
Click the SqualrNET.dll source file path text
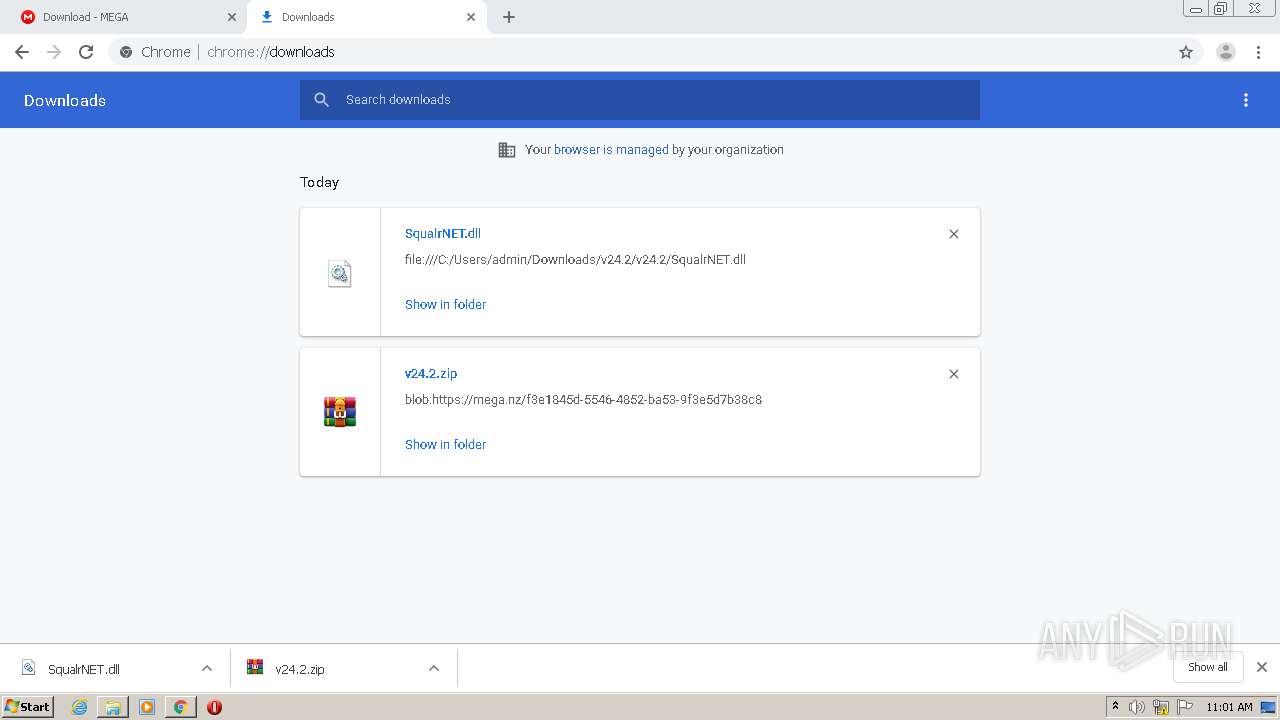[575, 260]
